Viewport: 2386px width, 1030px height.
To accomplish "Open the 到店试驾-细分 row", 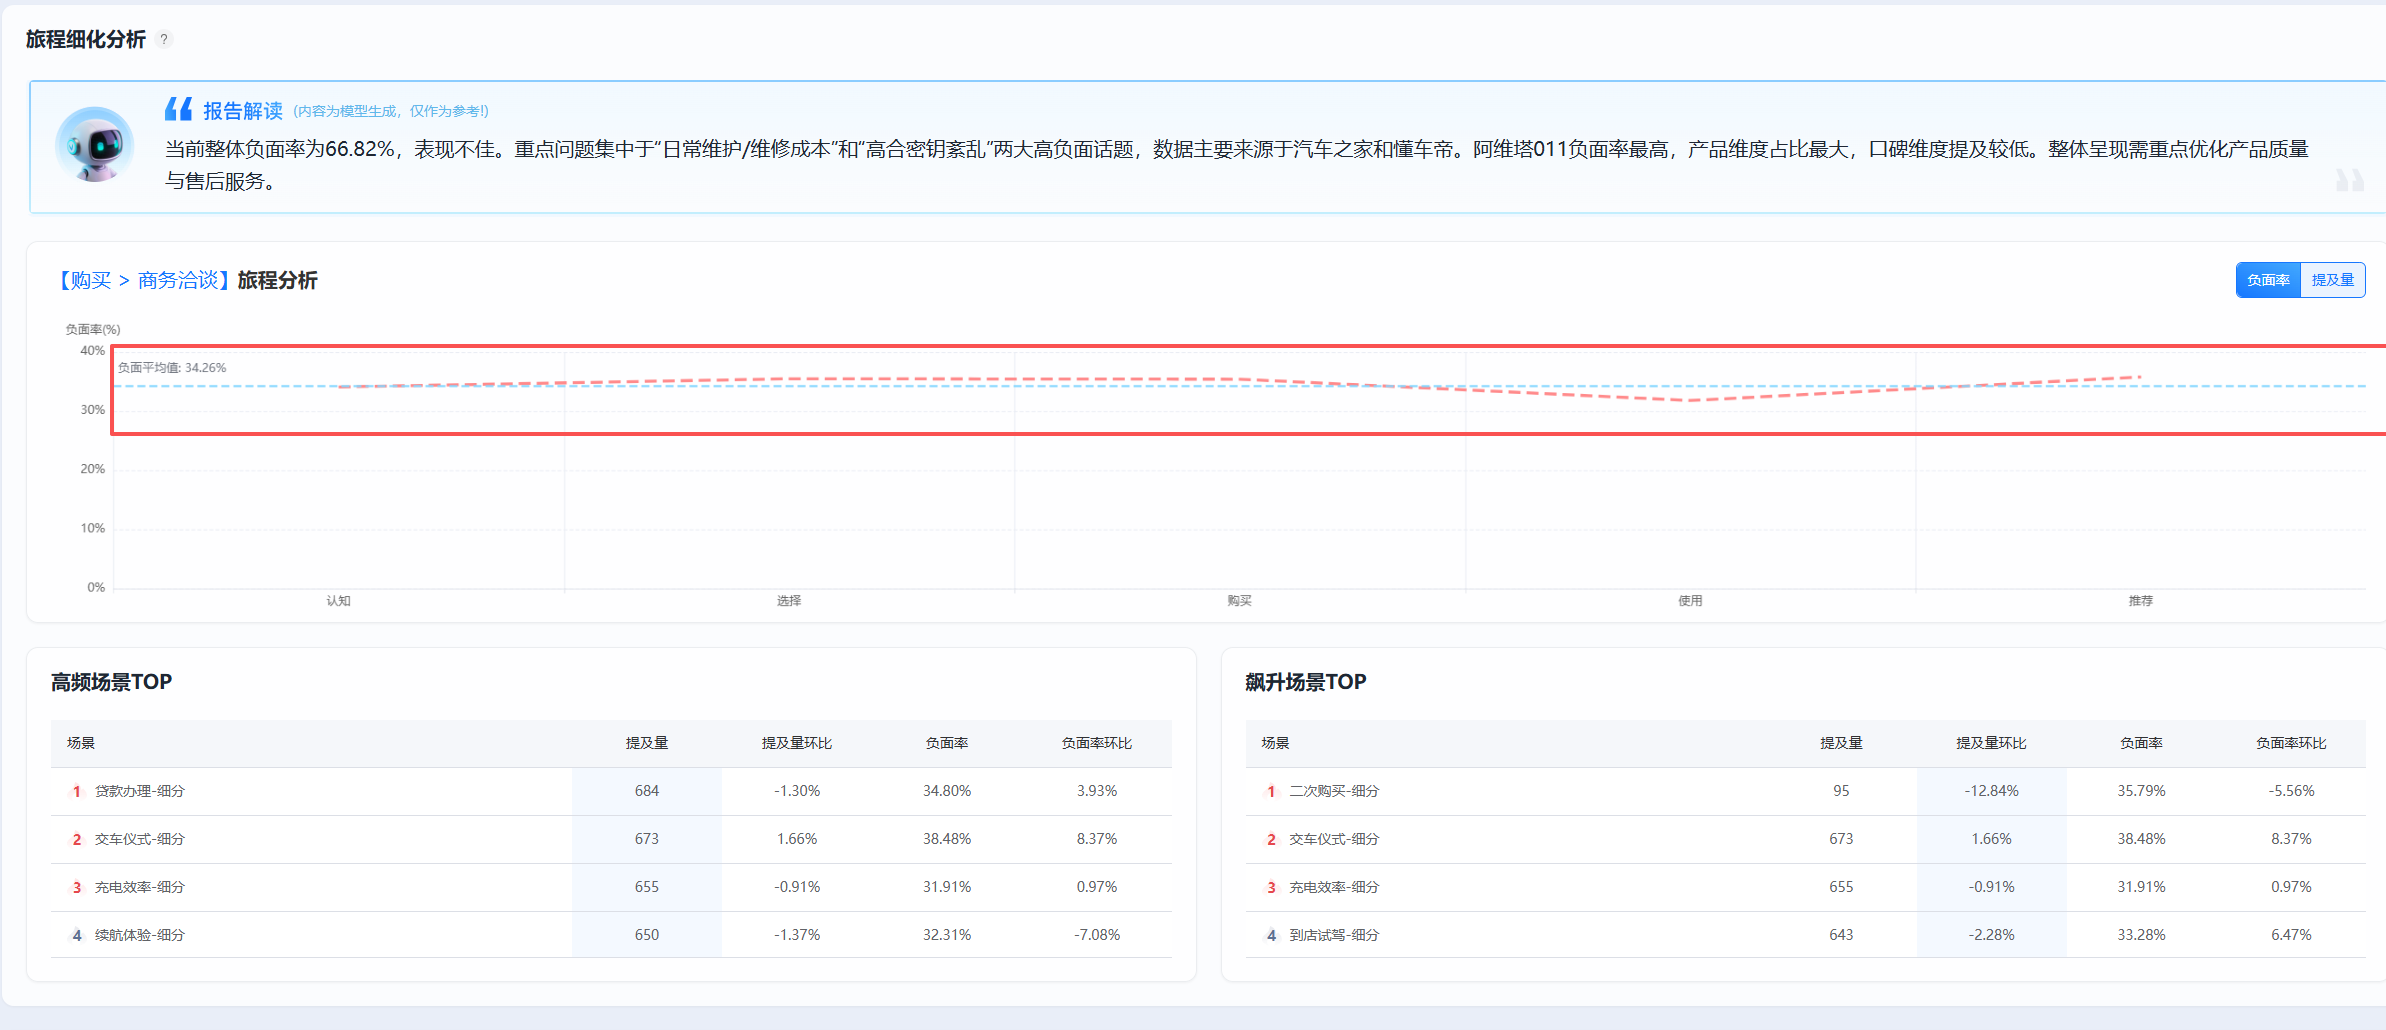I will 1806,935.
